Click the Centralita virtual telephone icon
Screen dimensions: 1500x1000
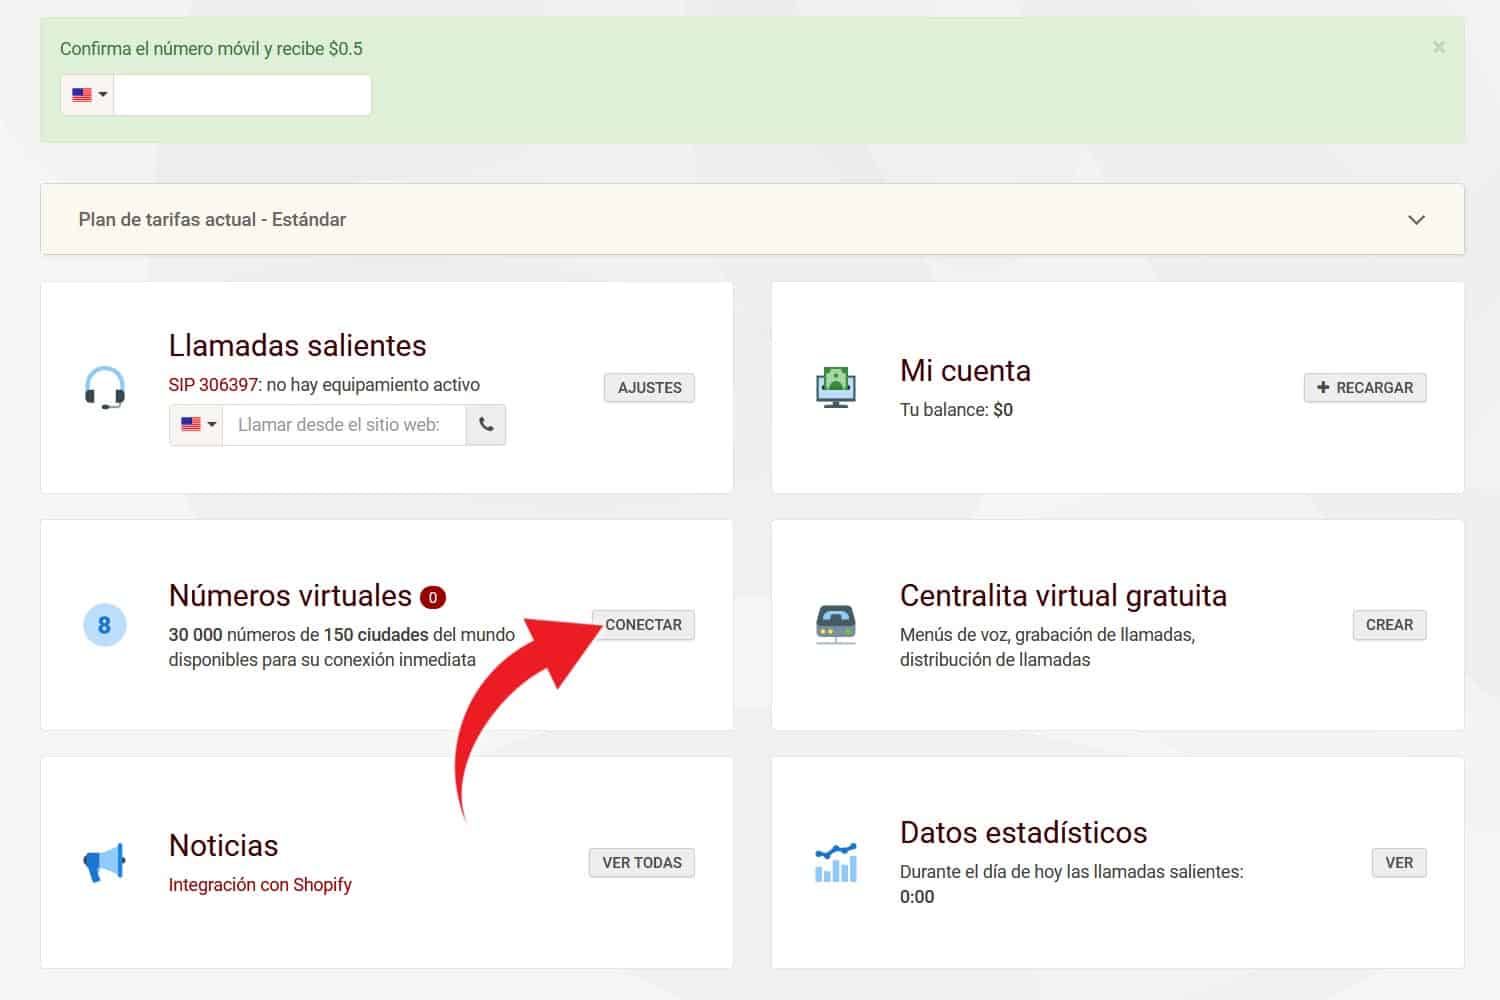tap(836, 625)
